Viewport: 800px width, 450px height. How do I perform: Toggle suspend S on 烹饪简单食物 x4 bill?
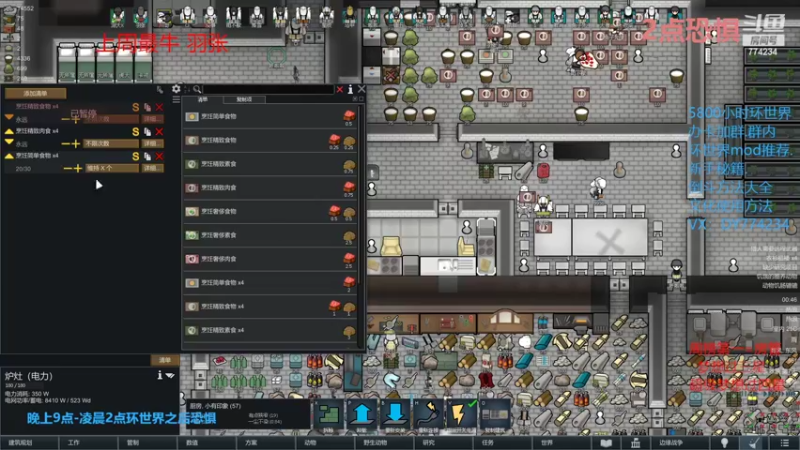click(x=135, y=156)
